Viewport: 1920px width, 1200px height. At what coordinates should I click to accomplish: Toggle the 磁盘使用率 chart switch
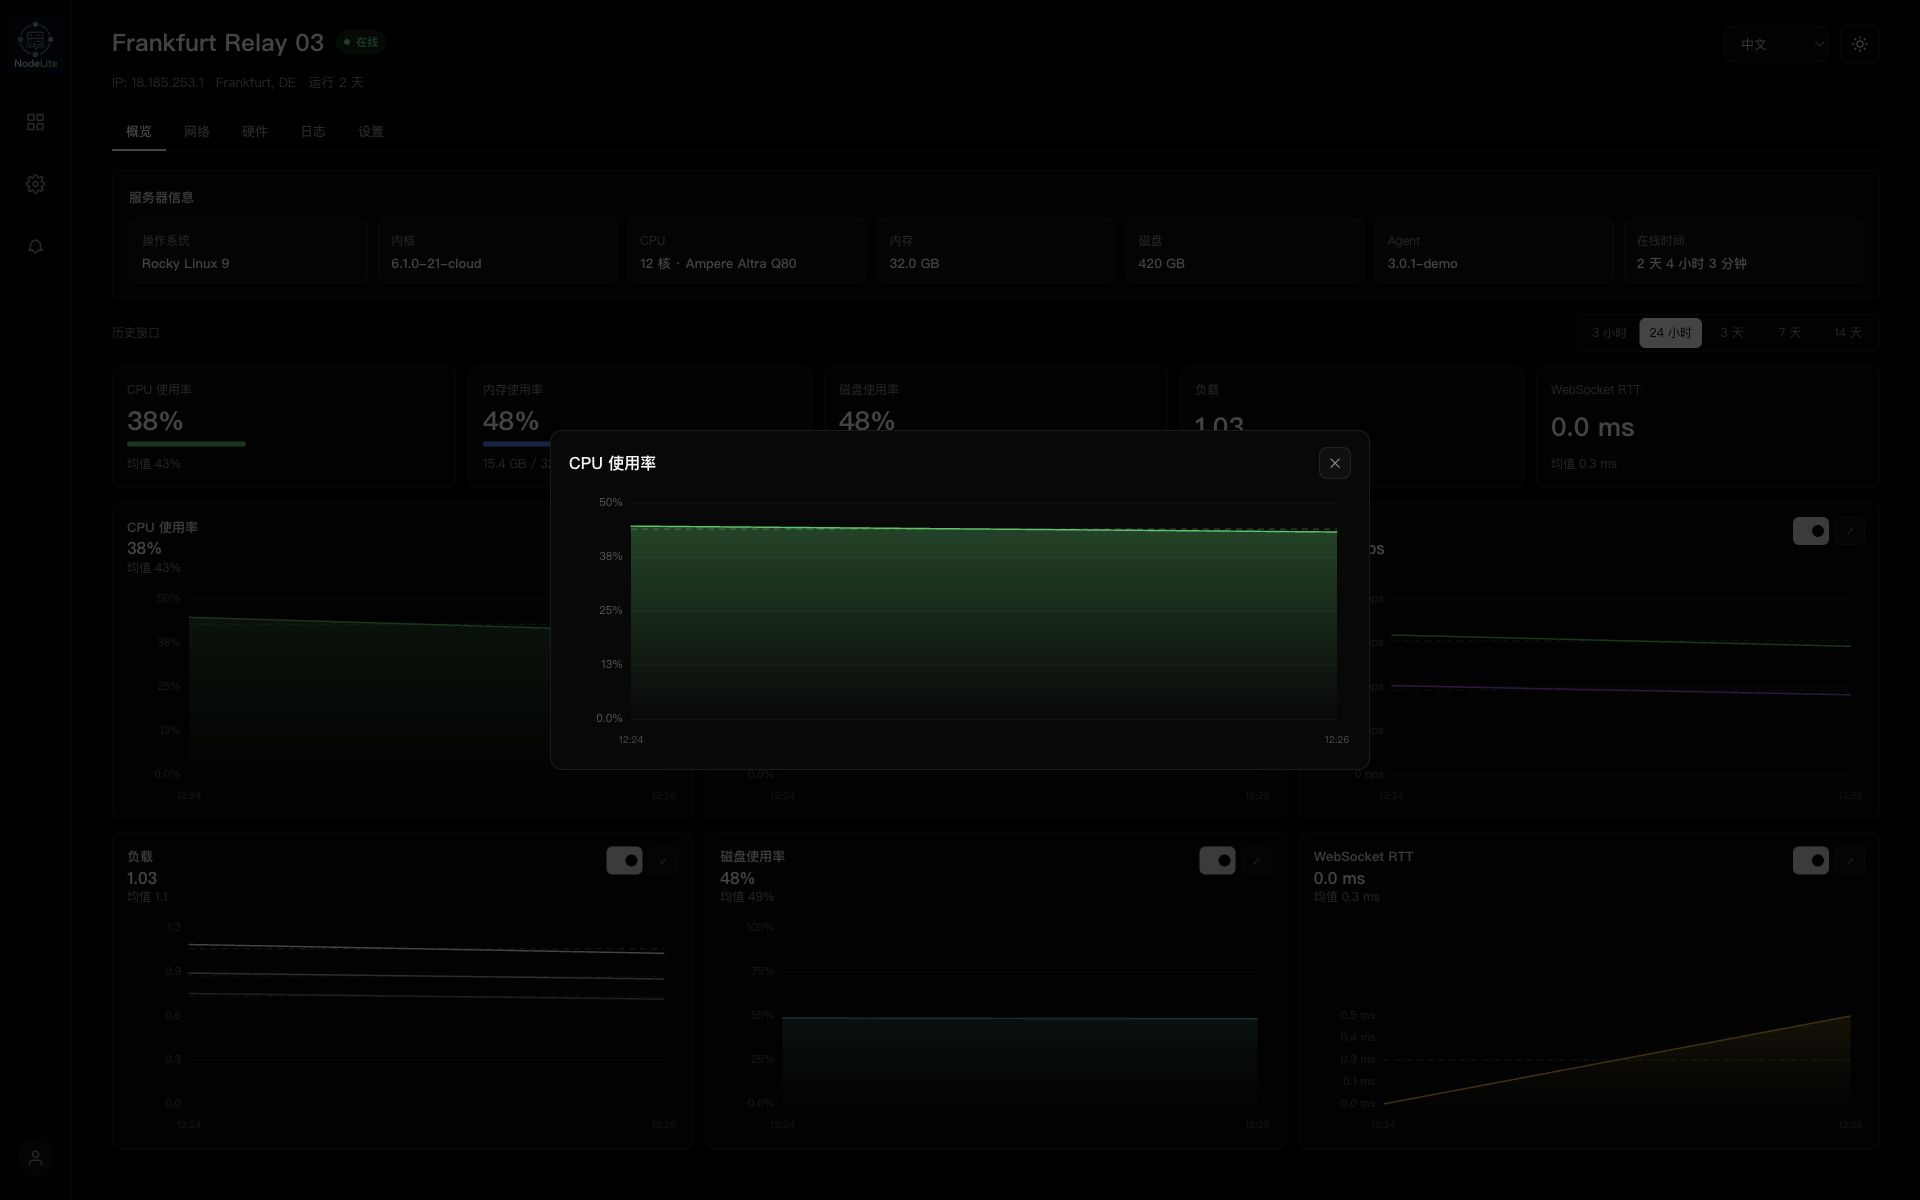click(x=1217, y=860)
